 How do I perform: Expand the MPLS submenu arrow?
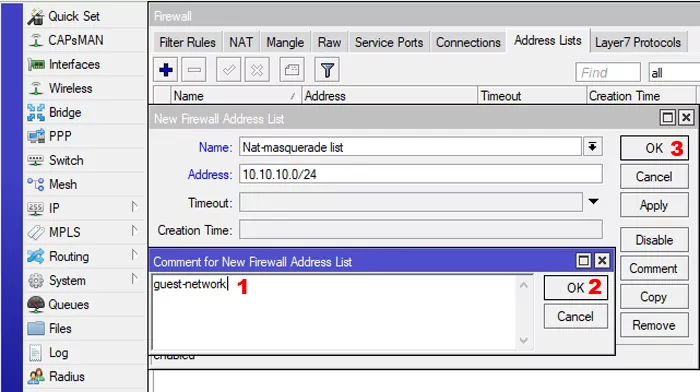click(134, 231)
